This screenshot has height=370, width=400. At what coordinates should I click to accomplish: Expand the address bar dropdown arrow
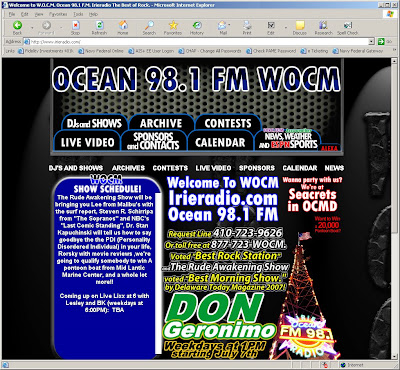pos(372,42)
